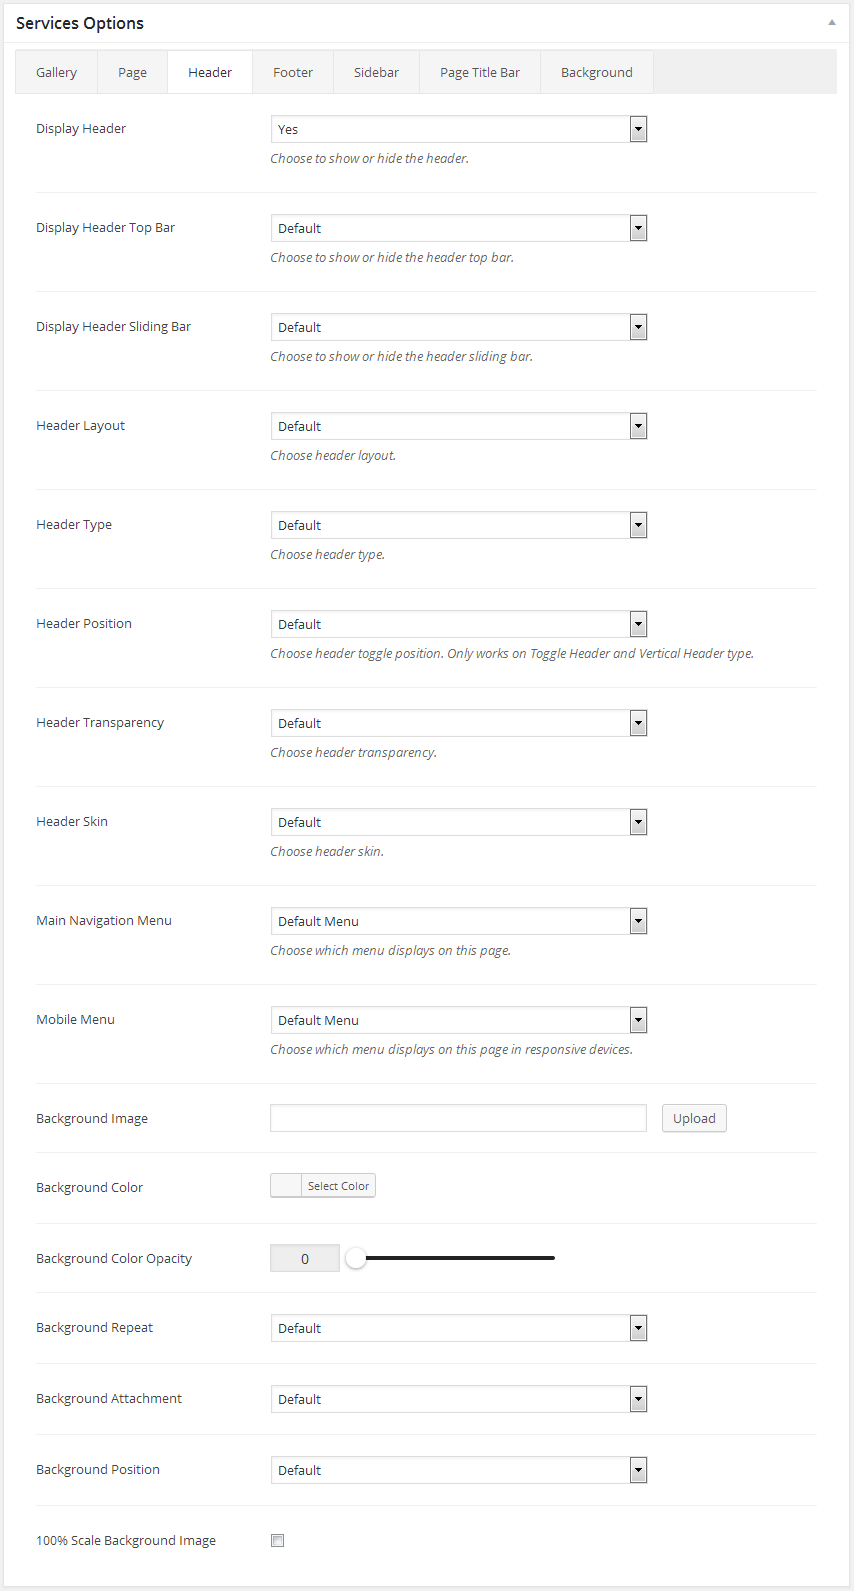
Task: Open the Header Transparency dropdown
Action: tap(459, 723)
